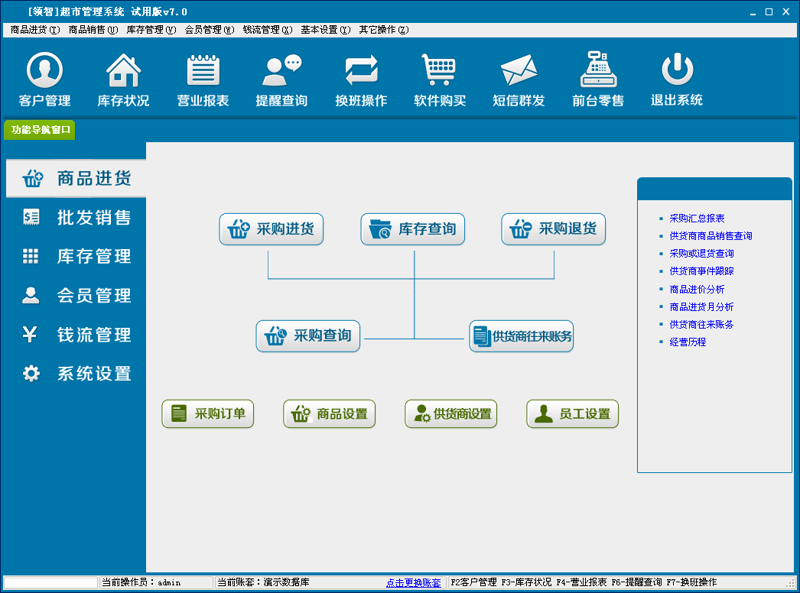This screenshot has height=593, width=800.
Task: Open 供货商事件跟踪 link
Action: [x=702, y=271]
